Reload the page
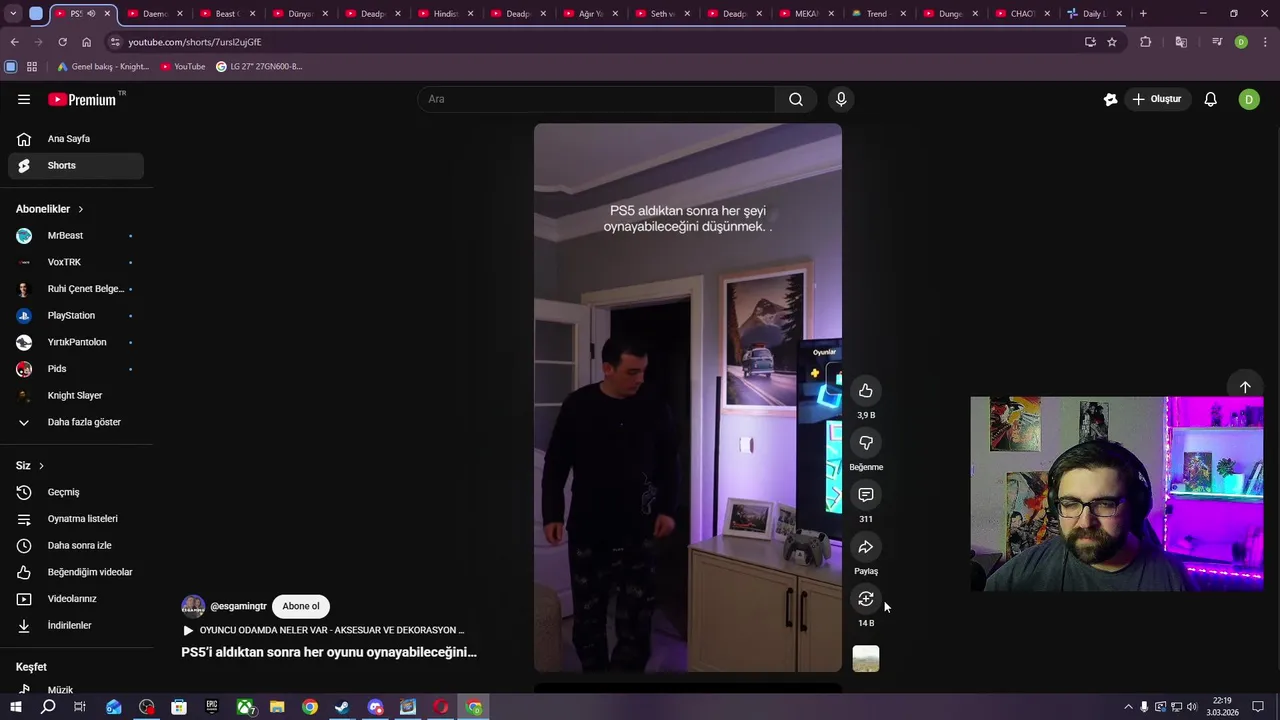 click(x=62, y=42)
